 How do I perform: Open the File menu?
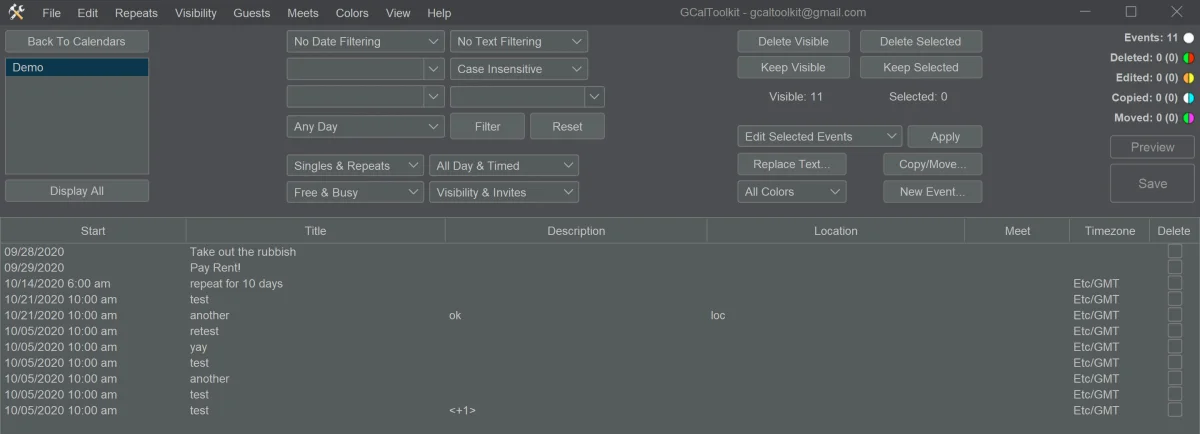[x=52, y=13]
